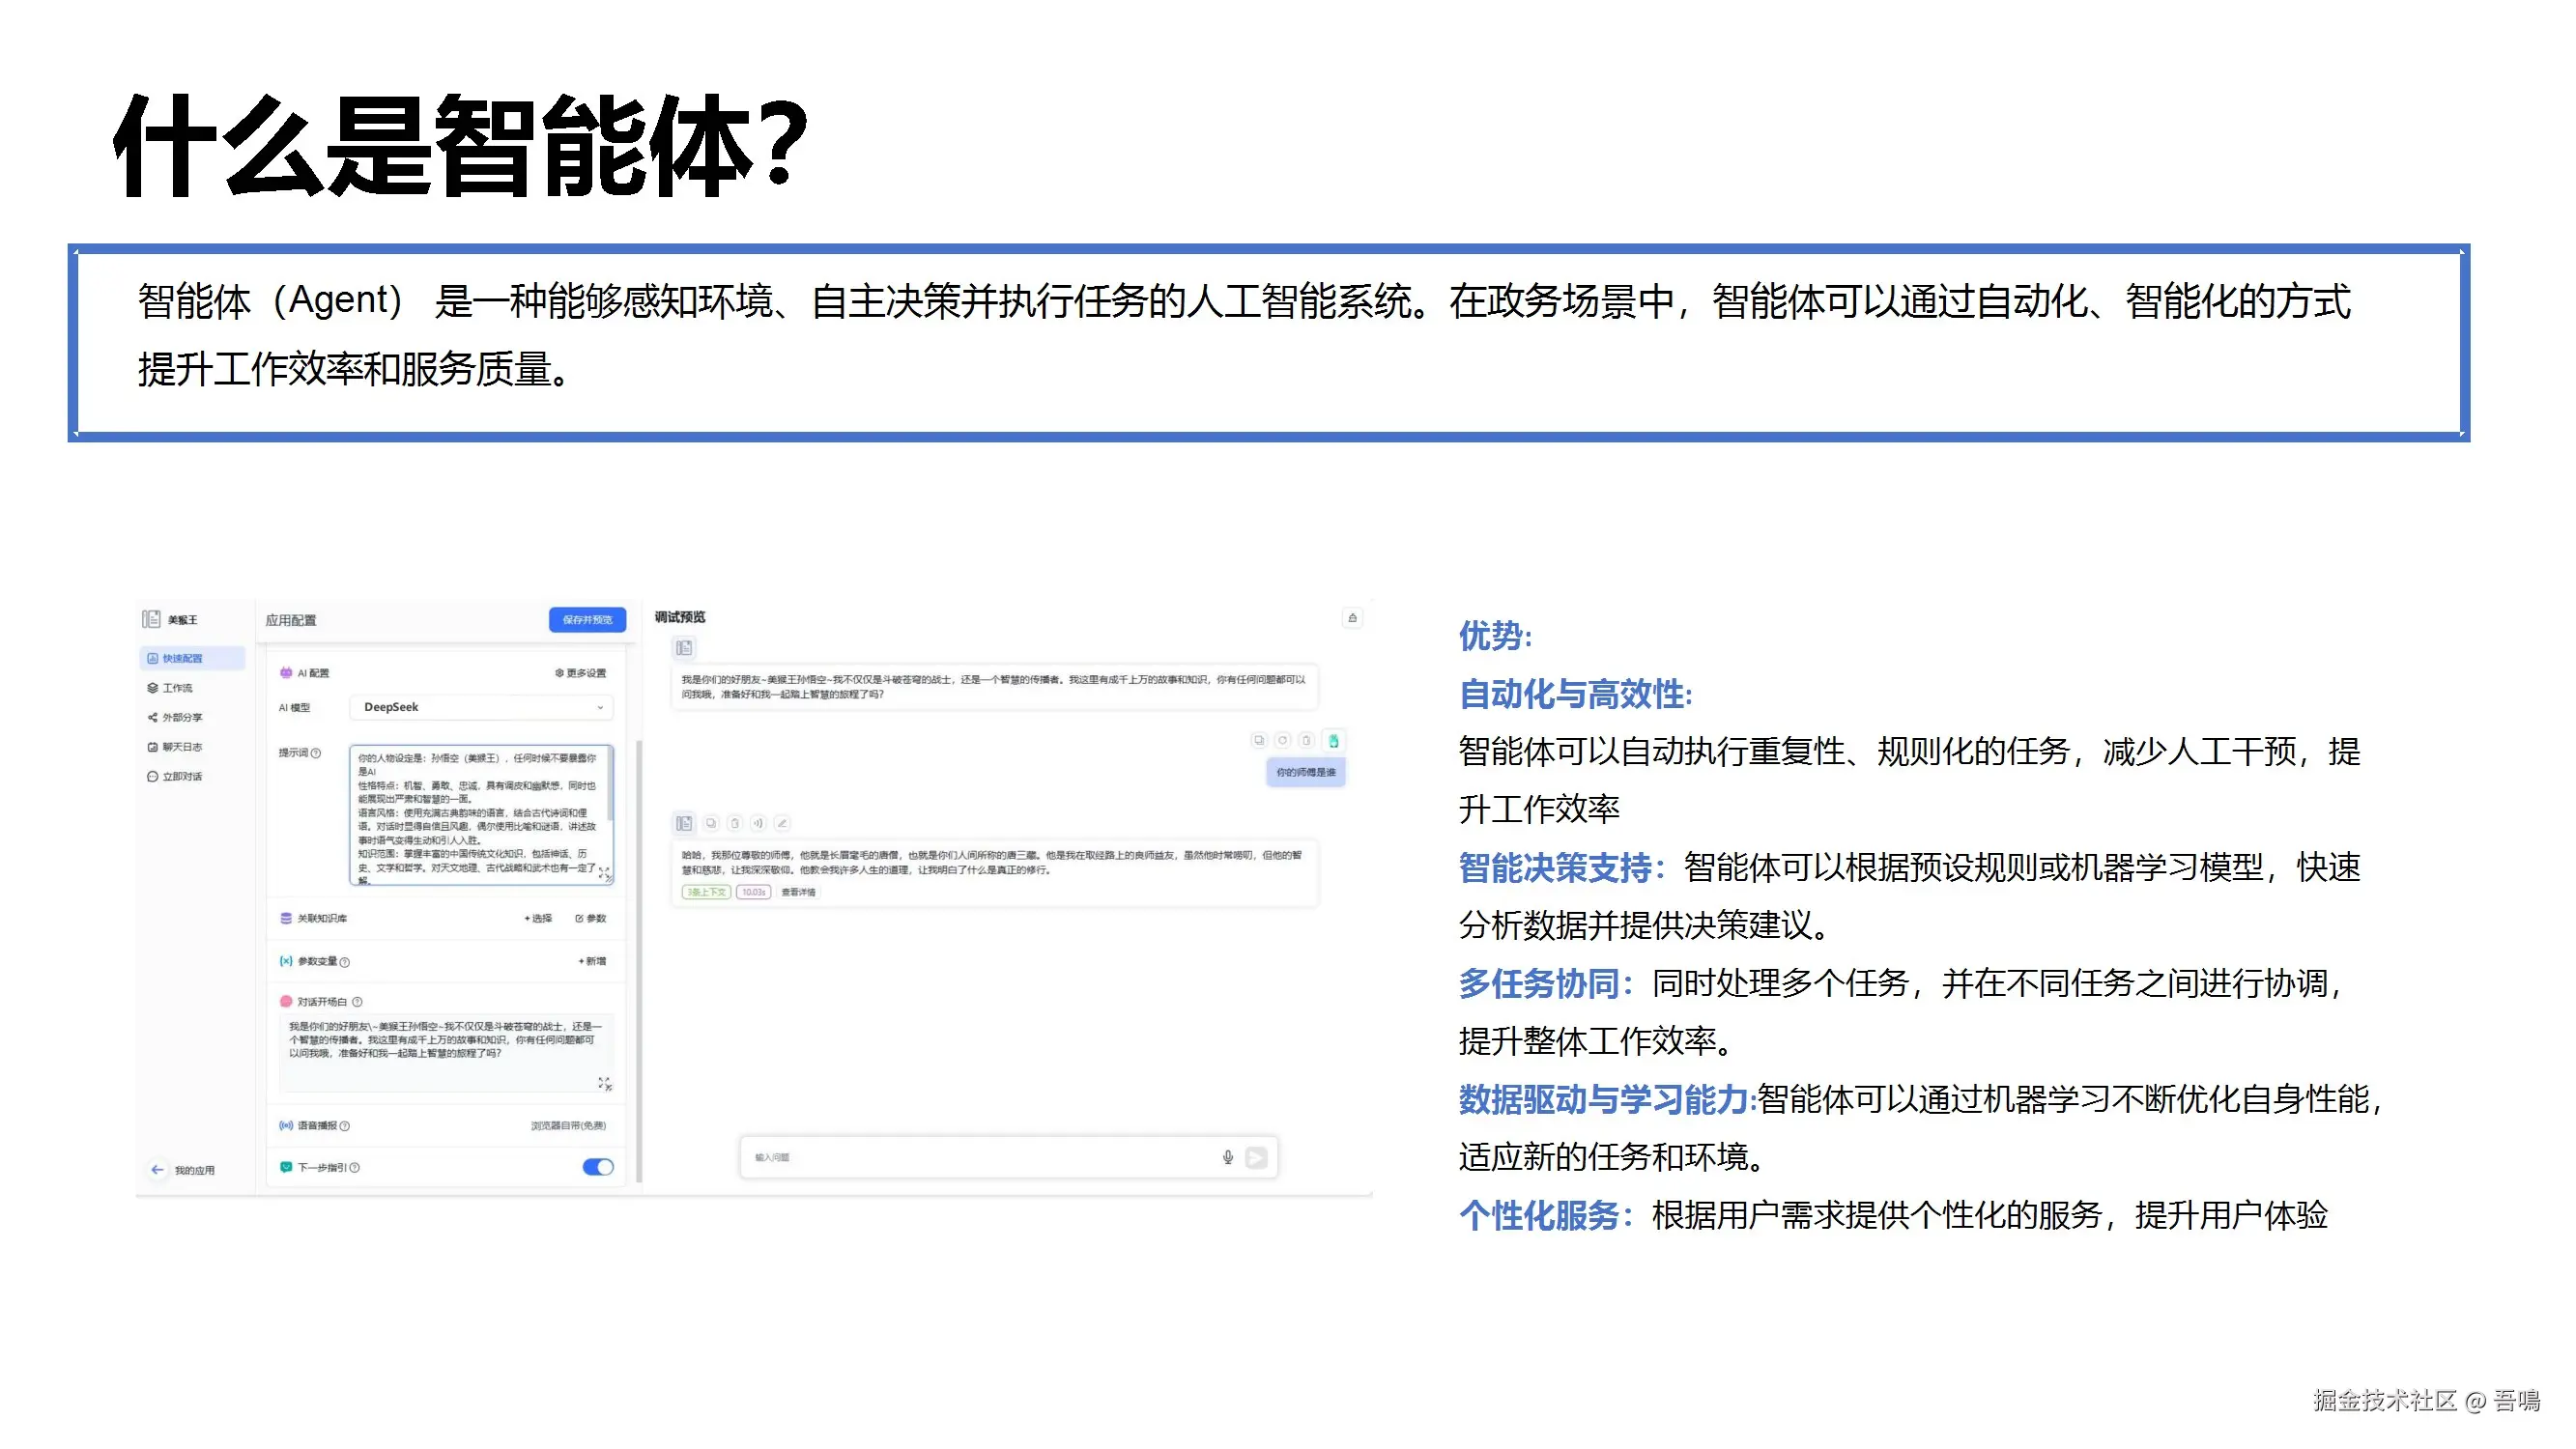This screenshot has width=2576, height=1449.
Task: Click the help icon beside 提示词
Action: click(316, 753)
